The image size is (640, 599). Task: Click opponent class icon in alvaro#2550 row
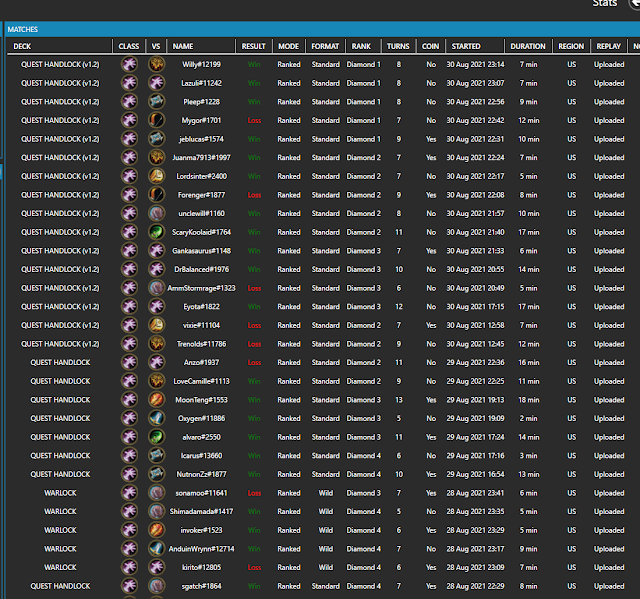[x=156, y=437]
